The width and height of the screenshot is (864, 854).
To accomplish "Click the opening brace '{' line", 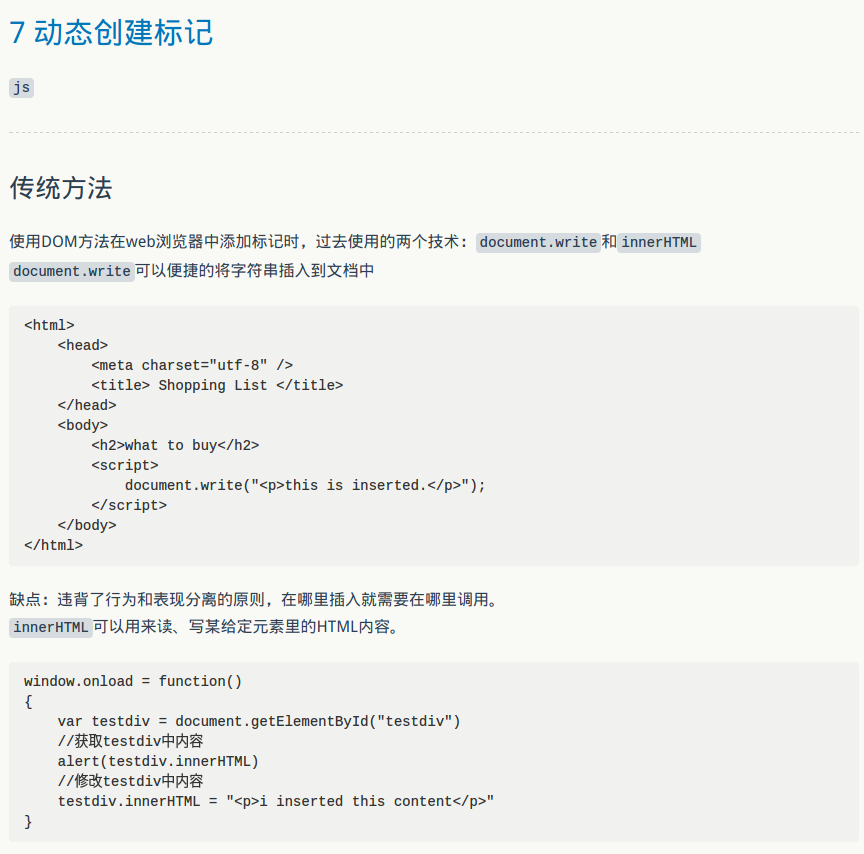I will coord(28,701).
